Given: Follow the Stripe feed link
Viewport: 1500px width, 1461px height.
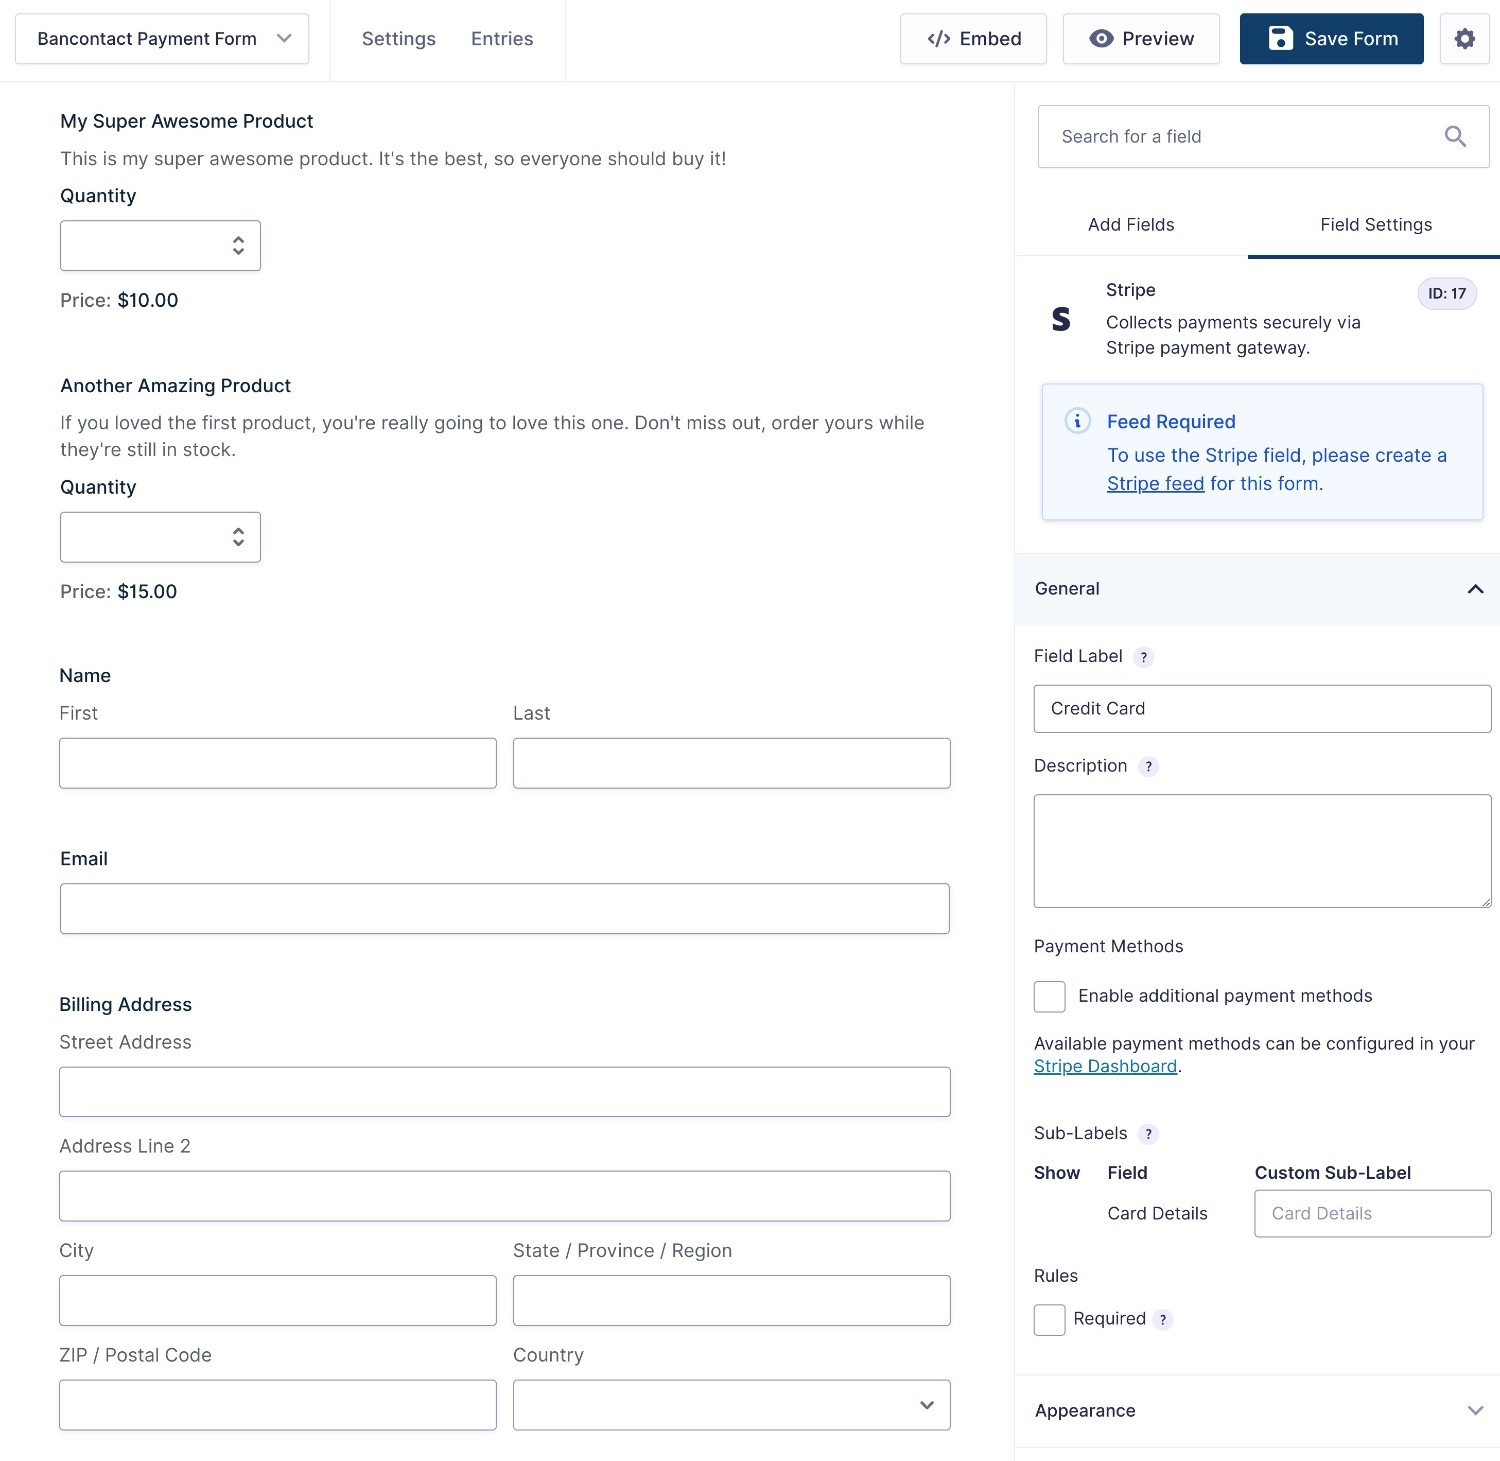Looking at the screenshot, I should (1155, 483).
